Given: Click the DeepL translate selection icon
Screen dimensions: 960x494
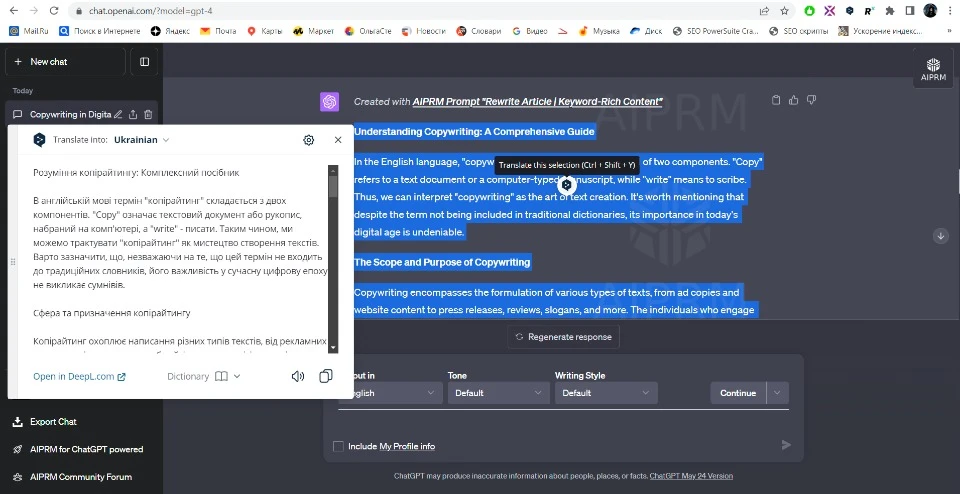Looking at the screenshot, I should [567, 185].
